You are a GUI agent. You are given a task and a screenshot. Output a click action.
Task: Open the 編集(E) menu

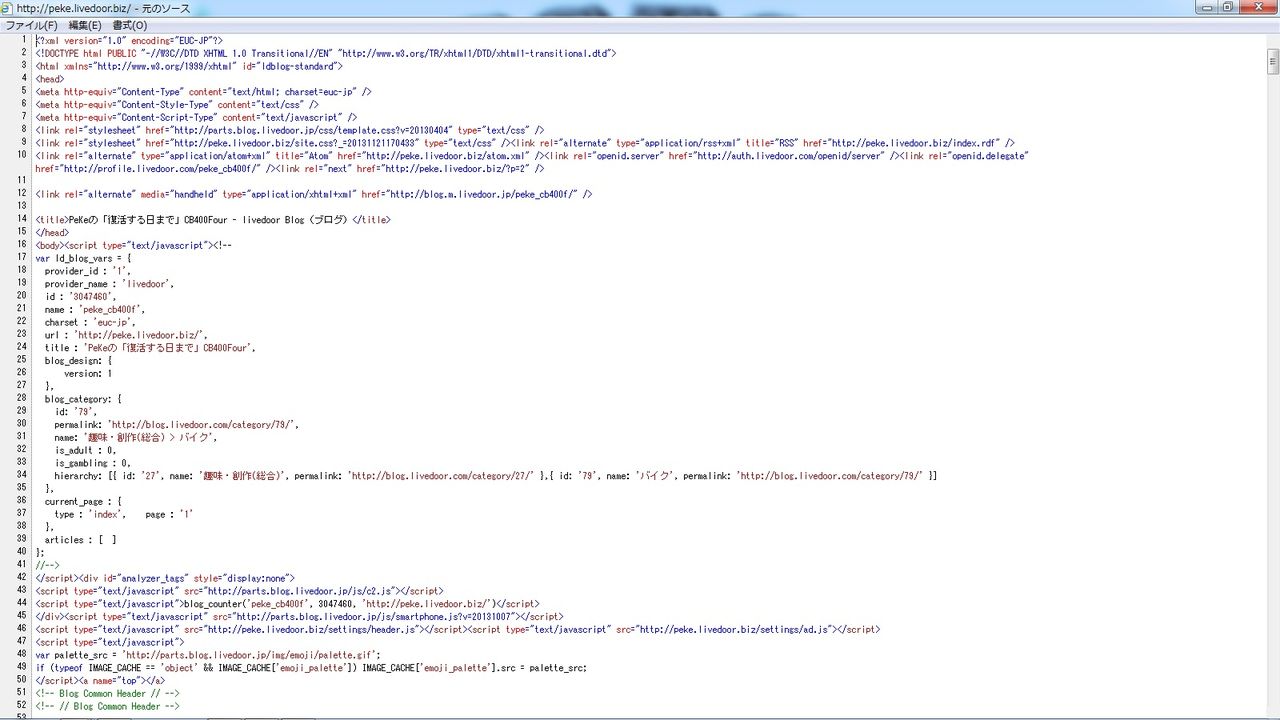coord(85,25)
